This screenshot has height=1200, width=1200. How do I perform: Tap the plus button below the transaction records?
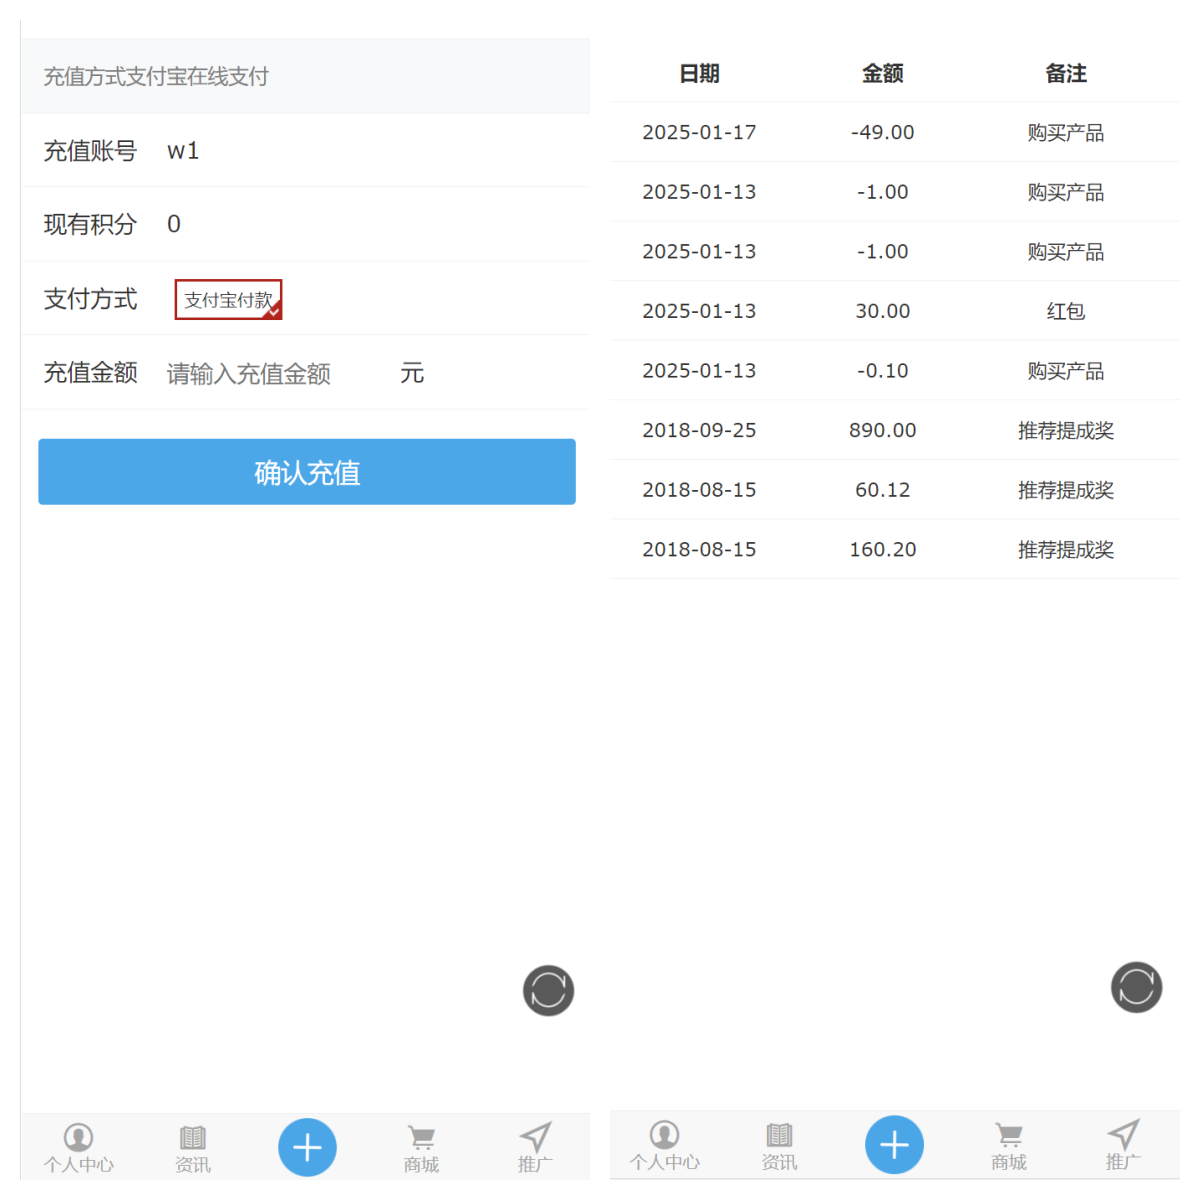click(x=894, y=1145)
